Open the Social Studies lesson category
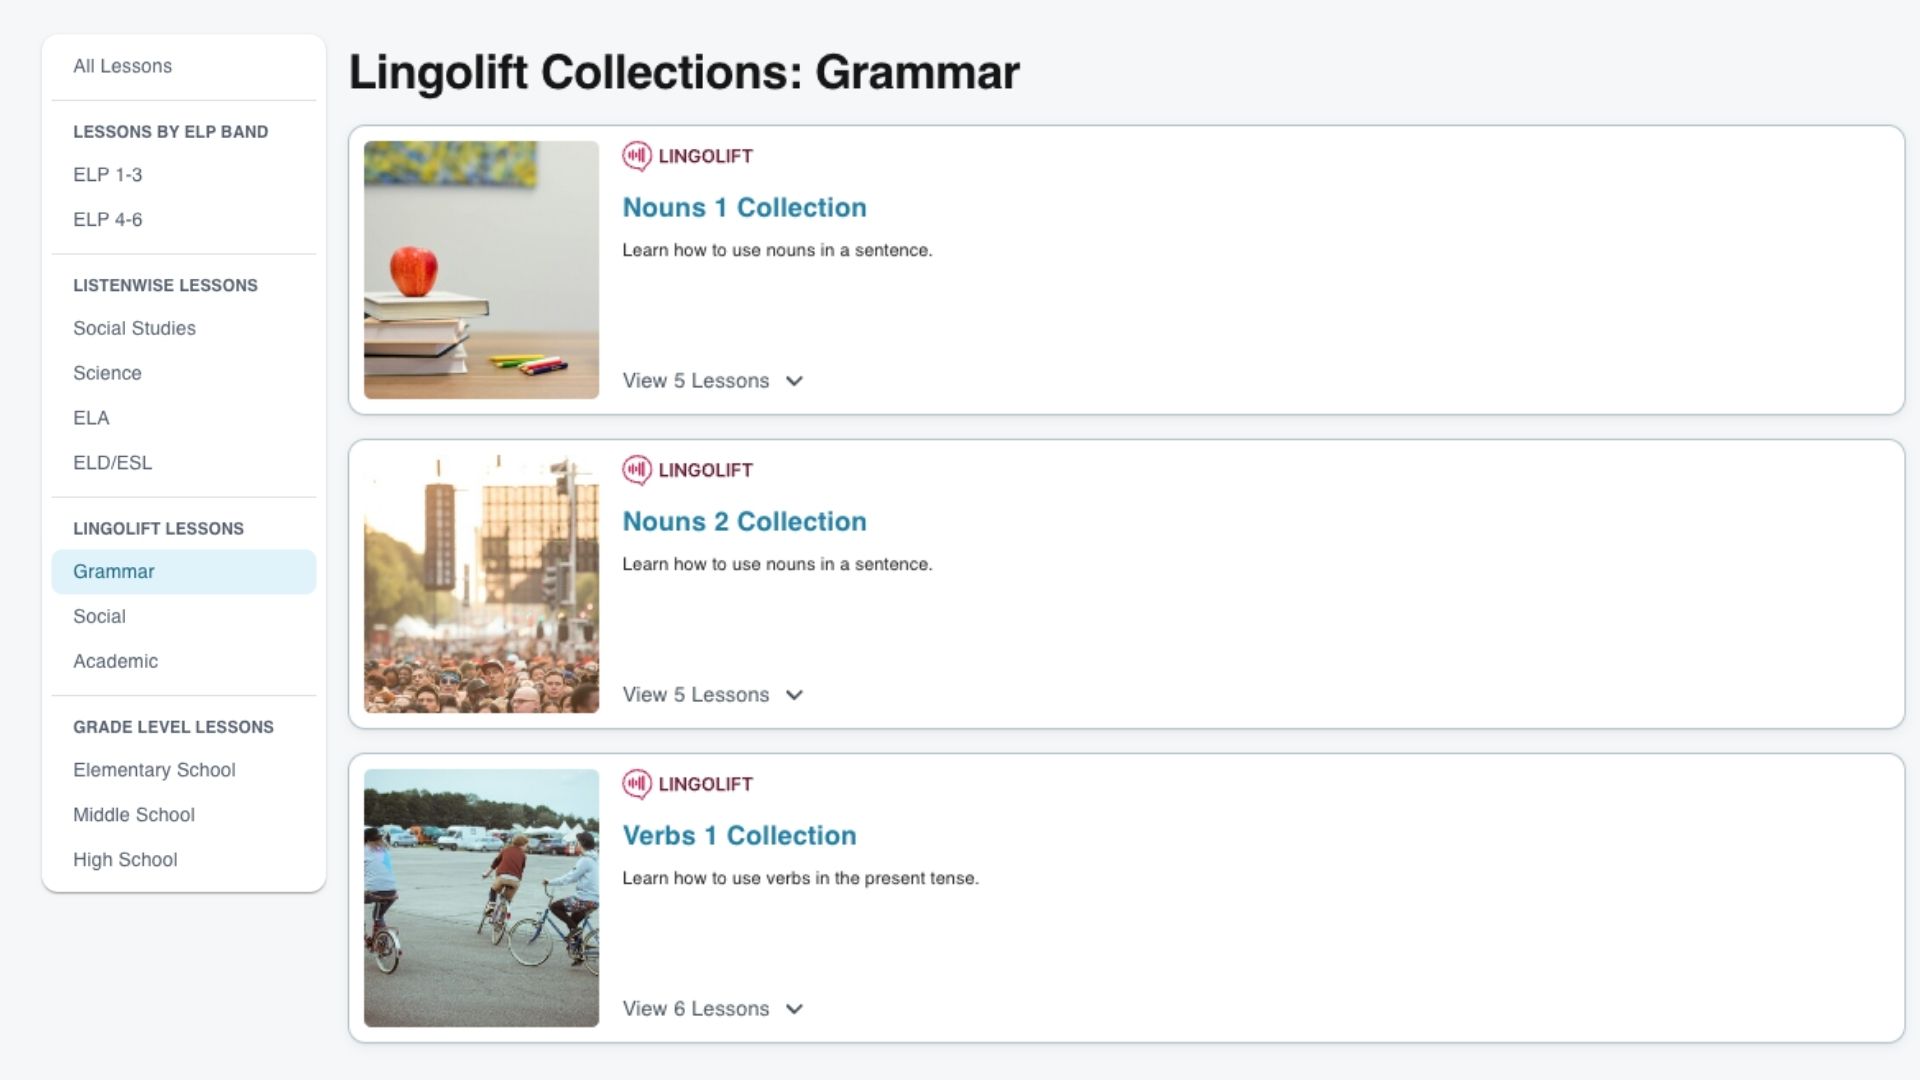 click(x=133, y=328)
